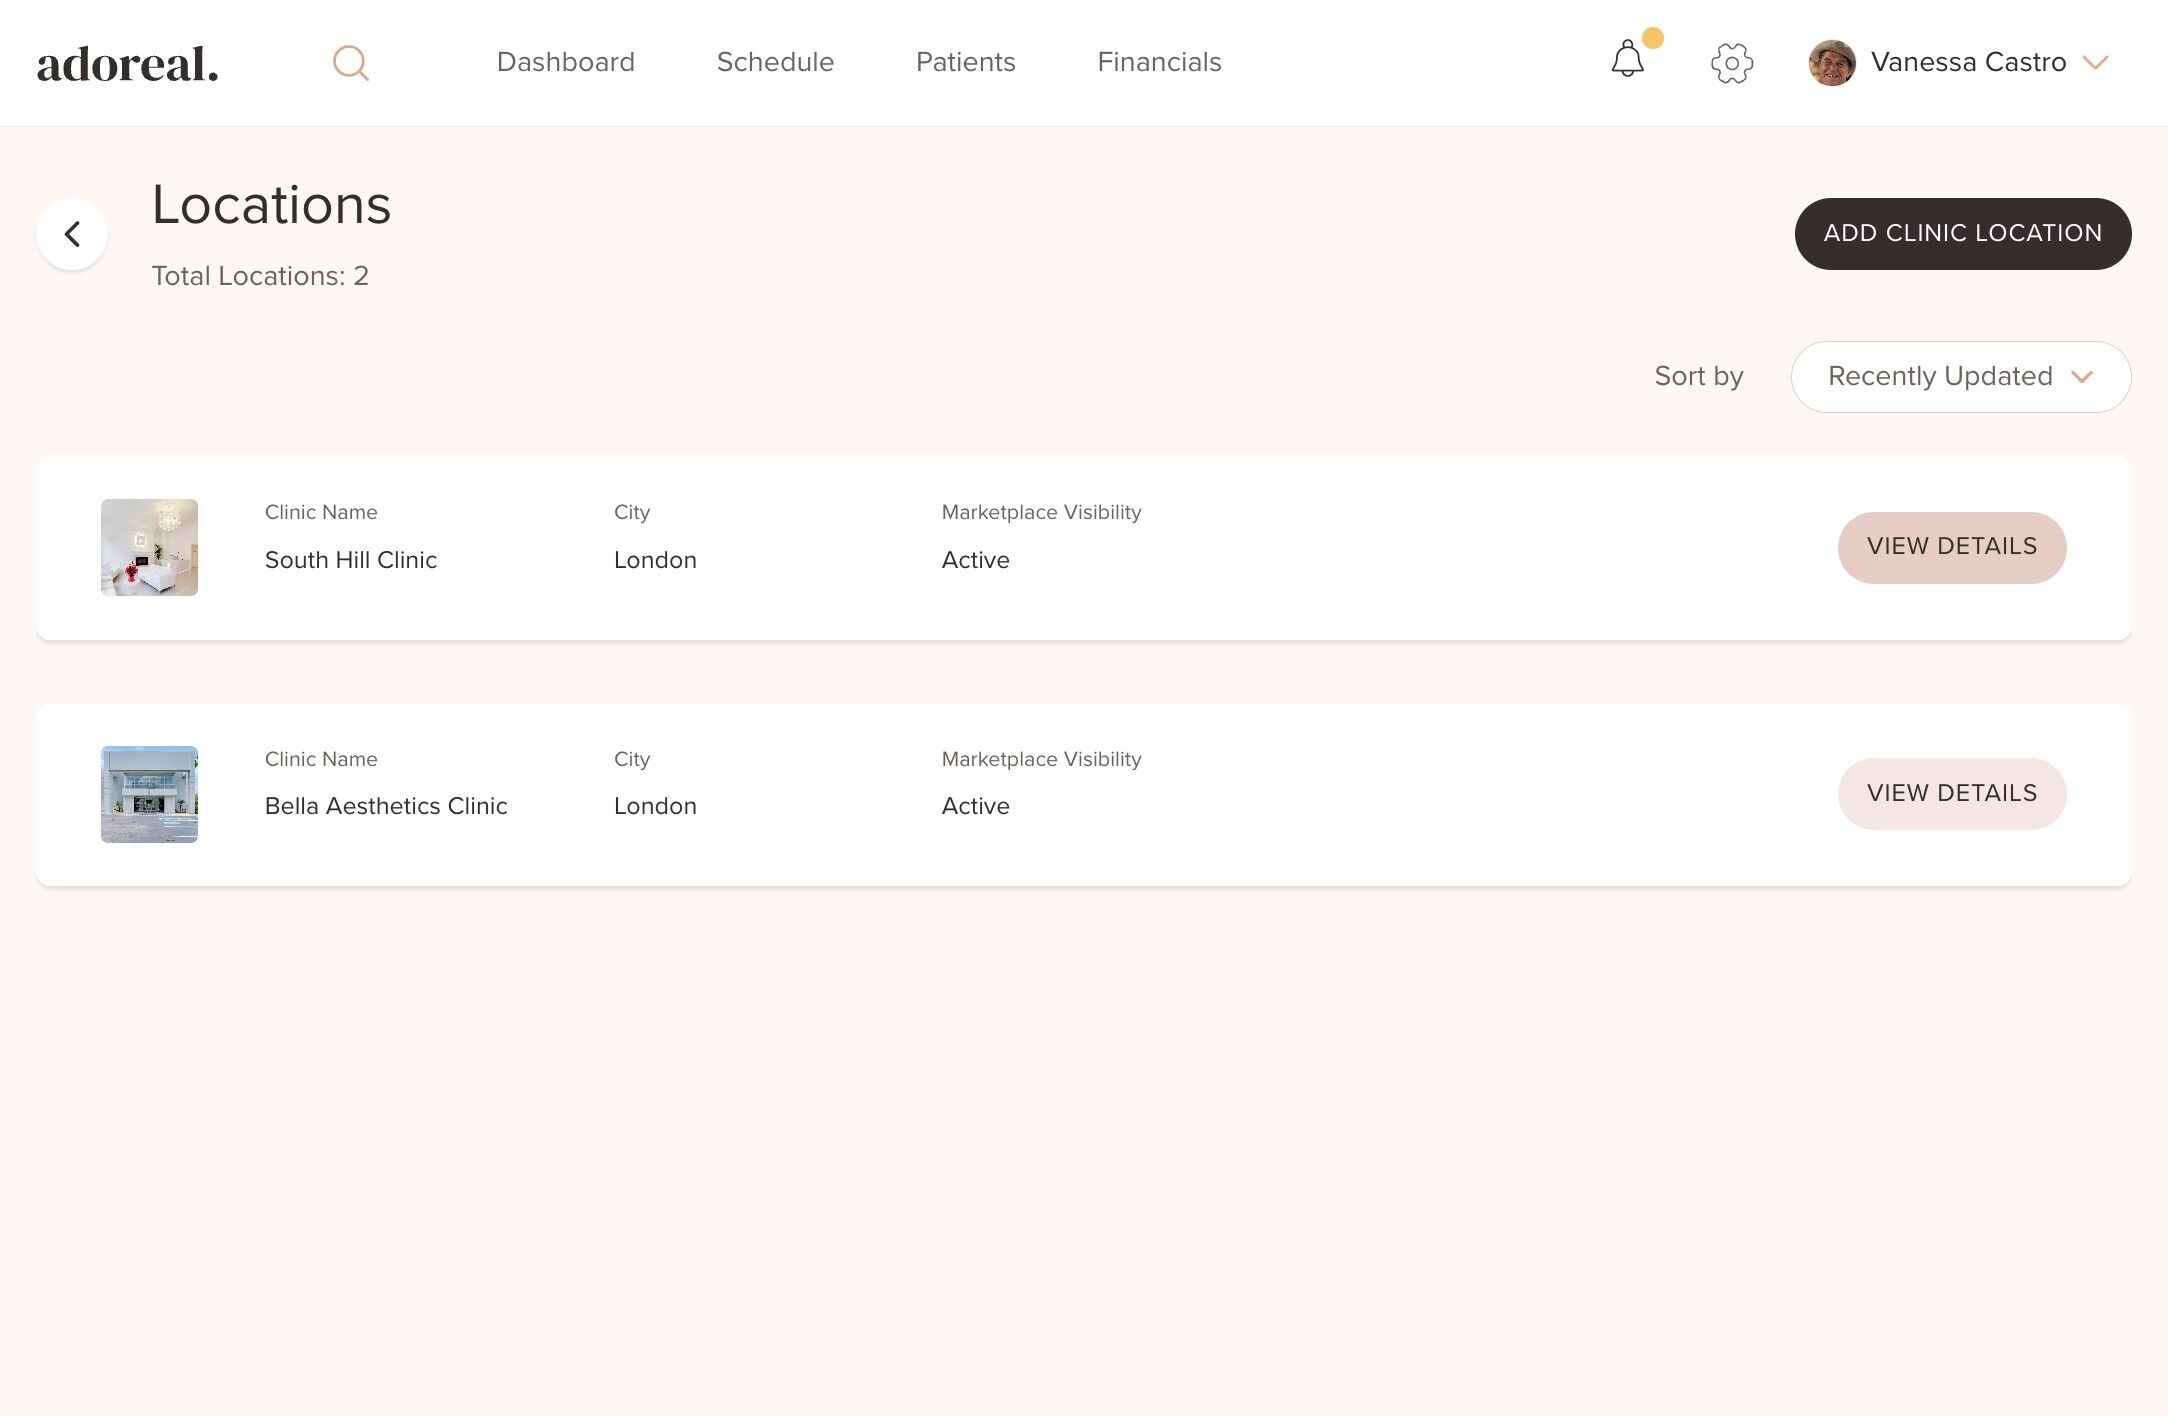
Task: Click Vanessa Castro username text
Action: click(1967, 62)
